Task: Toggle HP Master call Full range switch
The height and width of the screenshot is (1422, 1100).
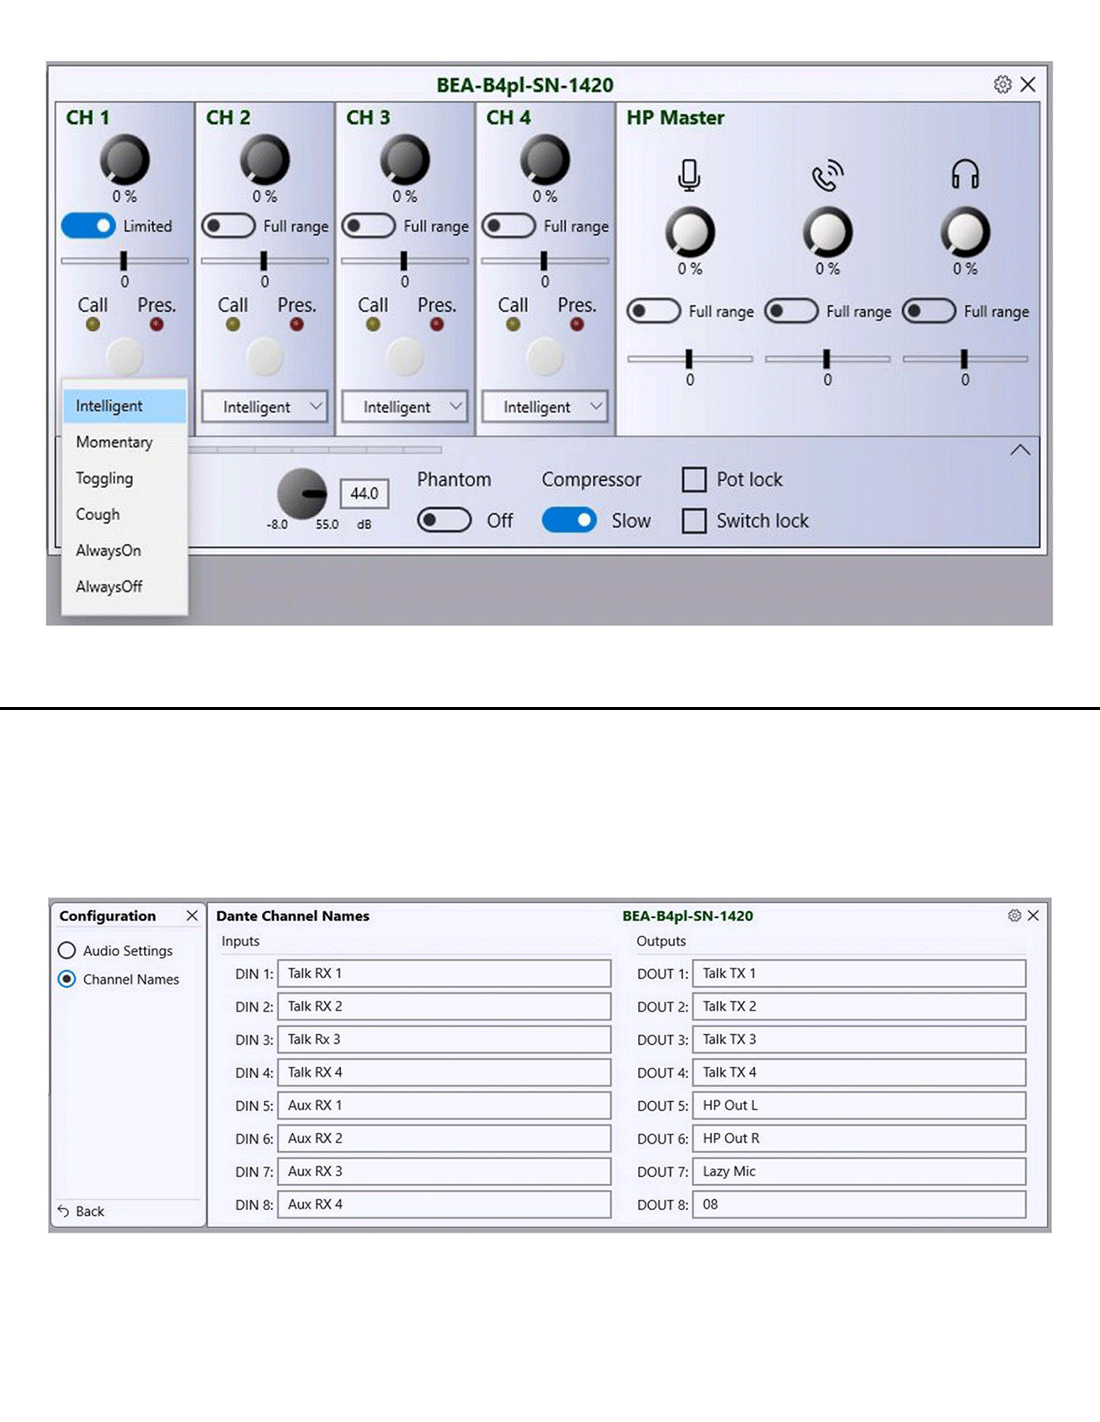Action: (x=791, y=311)
